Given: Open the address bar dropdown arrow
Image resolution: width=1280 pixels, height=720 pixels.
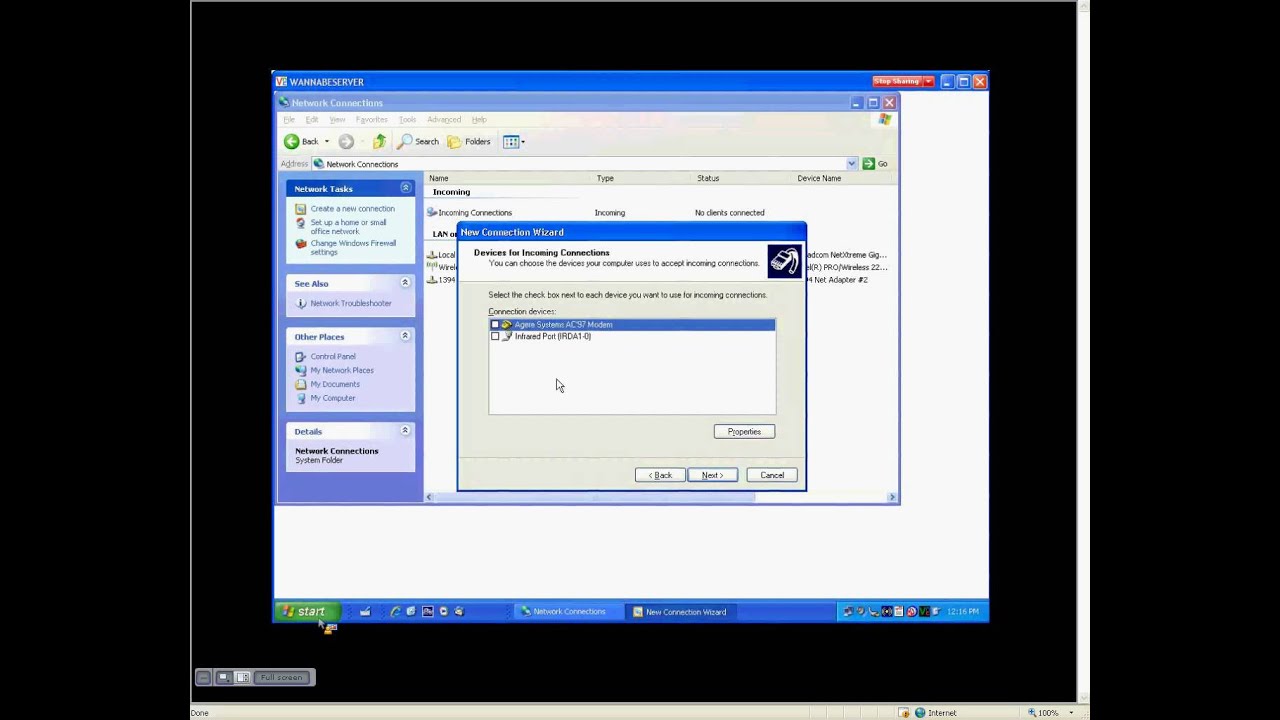Looking at the screenshot, I should [852, 164].
